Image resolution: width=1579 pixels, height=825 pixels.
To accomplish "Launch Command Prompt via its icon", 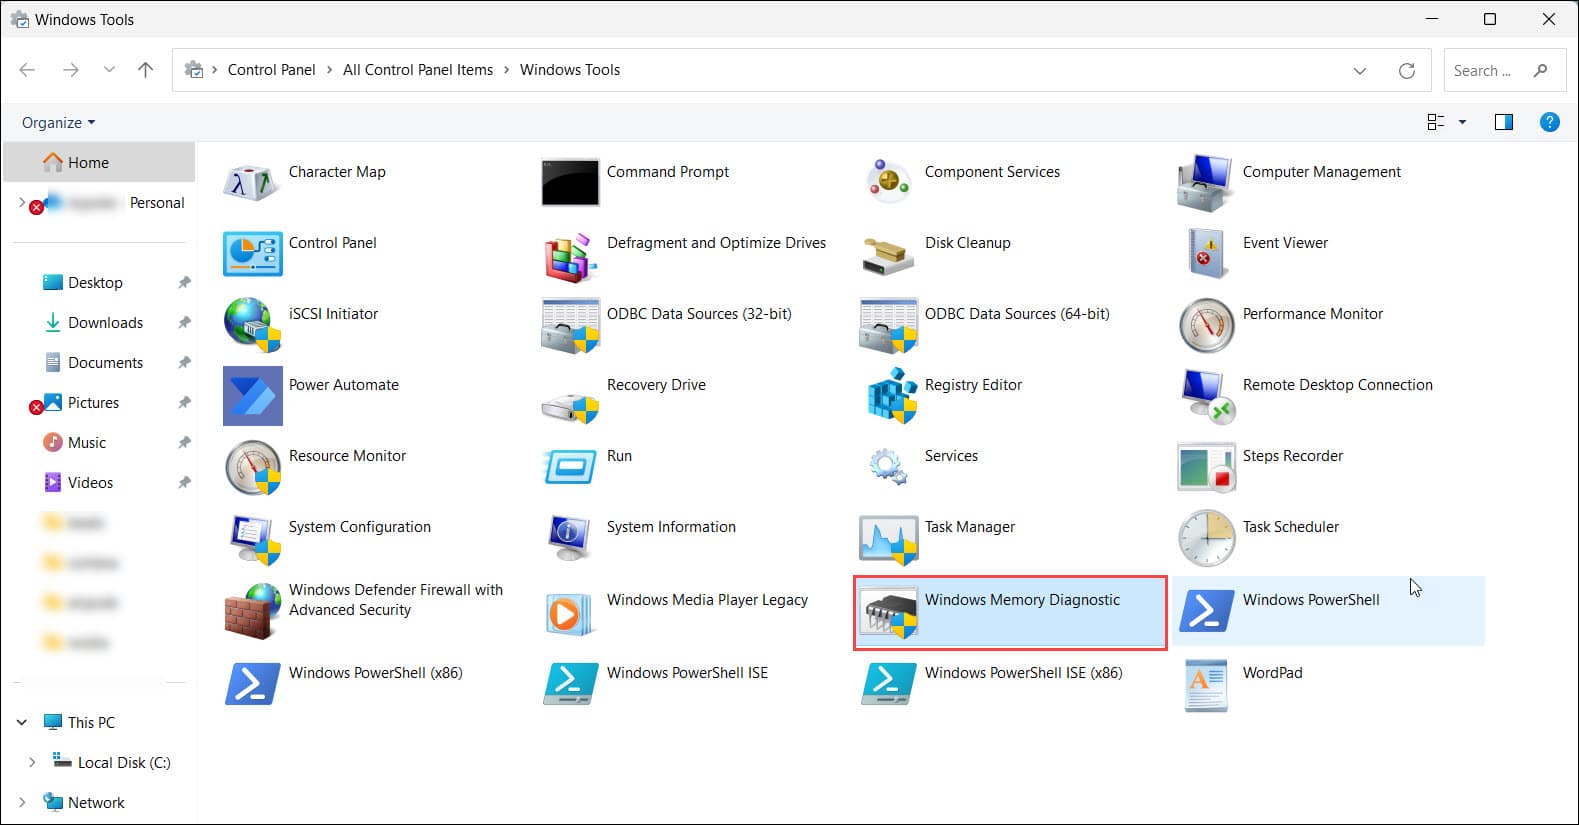I will 570,183.
